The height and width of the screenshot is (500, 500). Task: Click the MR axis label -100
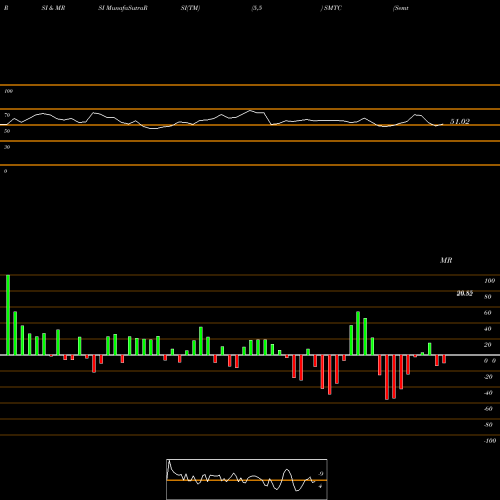pyautogui.click(x=490, y=441)
